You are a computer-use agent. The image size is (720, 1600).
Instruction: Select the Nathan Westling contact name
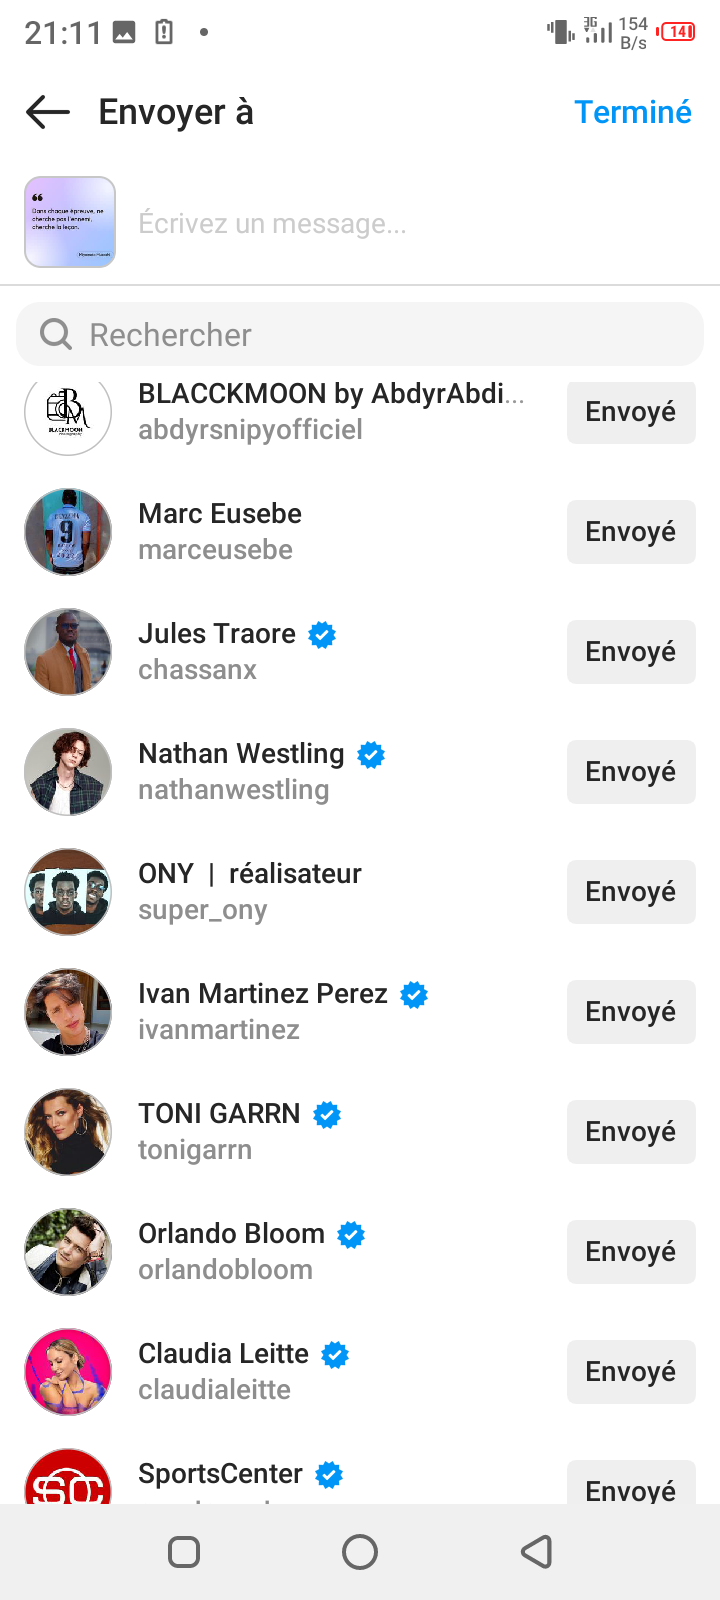(x=241, y=754)
